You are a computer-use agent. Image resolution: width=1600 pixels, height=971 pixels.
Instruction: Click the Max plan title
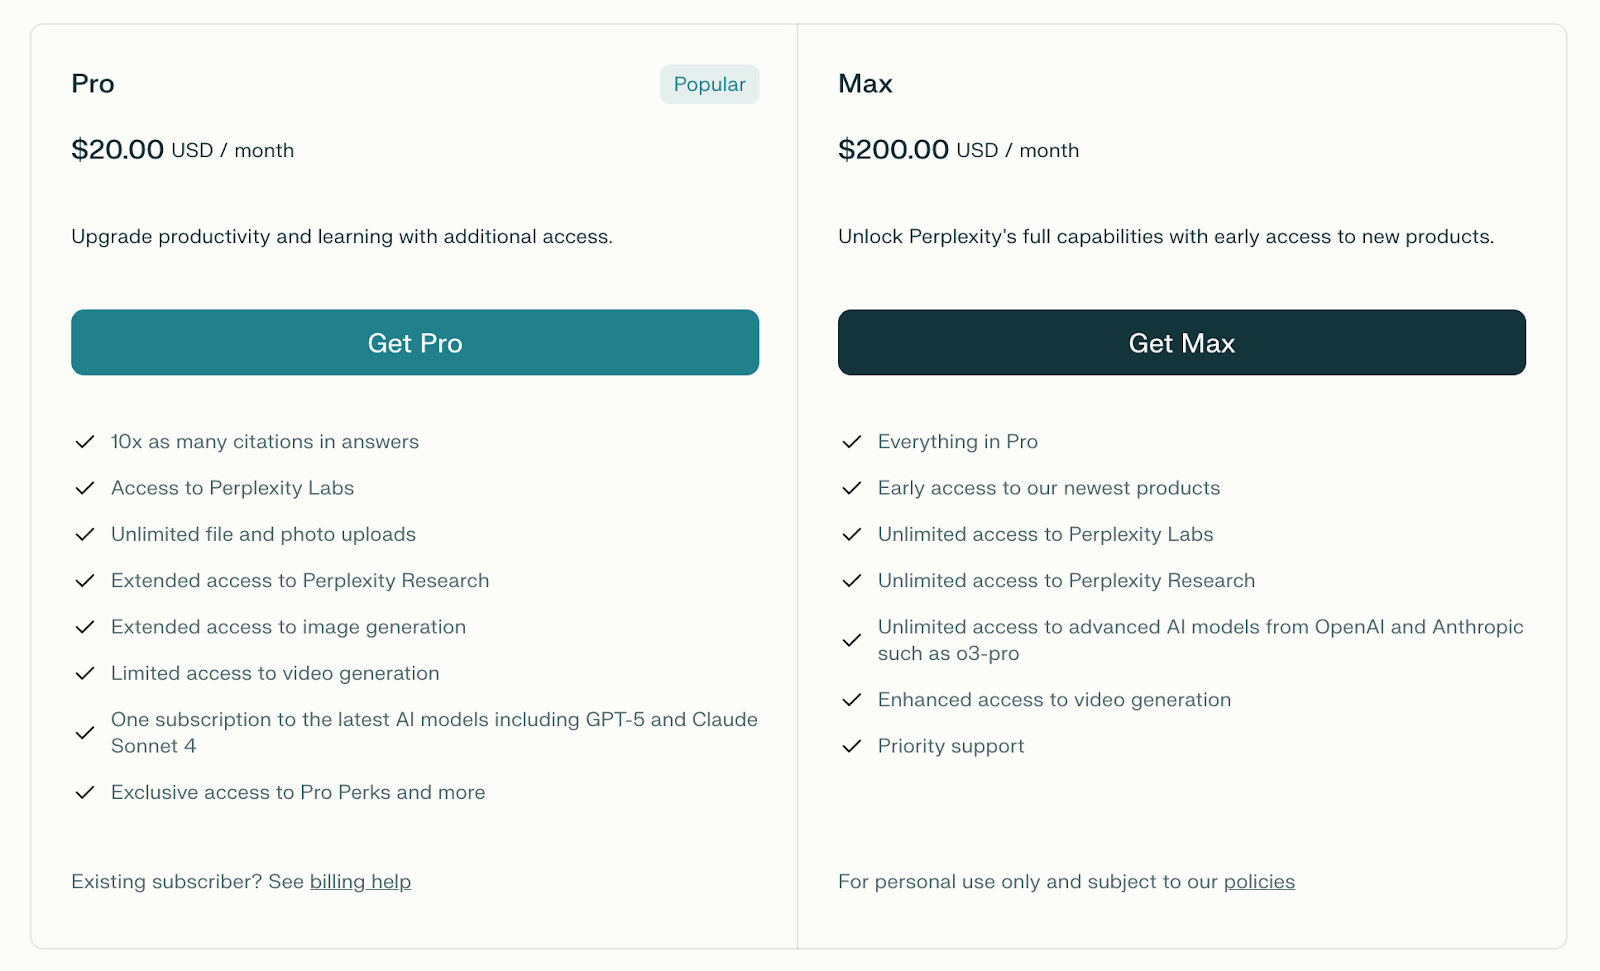click(865, 84)
